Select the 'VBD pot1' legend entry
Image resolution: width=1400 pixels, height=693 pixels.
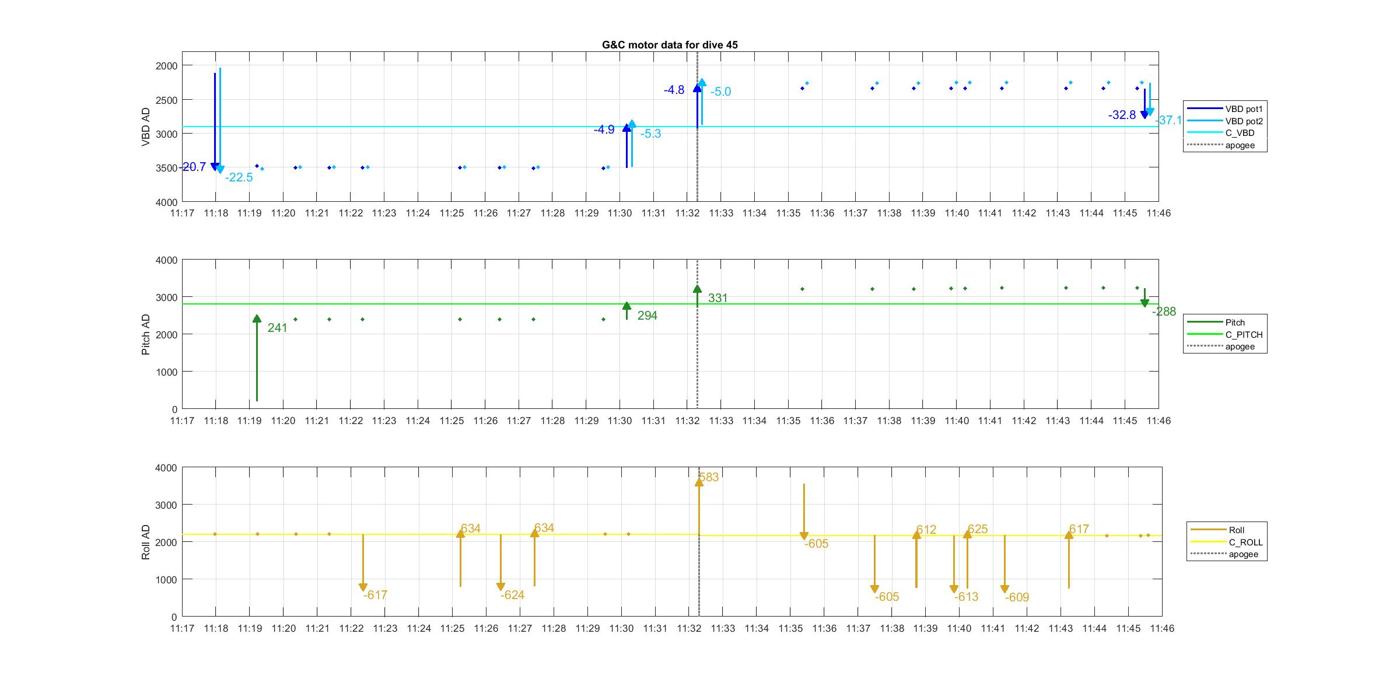(1227, 108)
